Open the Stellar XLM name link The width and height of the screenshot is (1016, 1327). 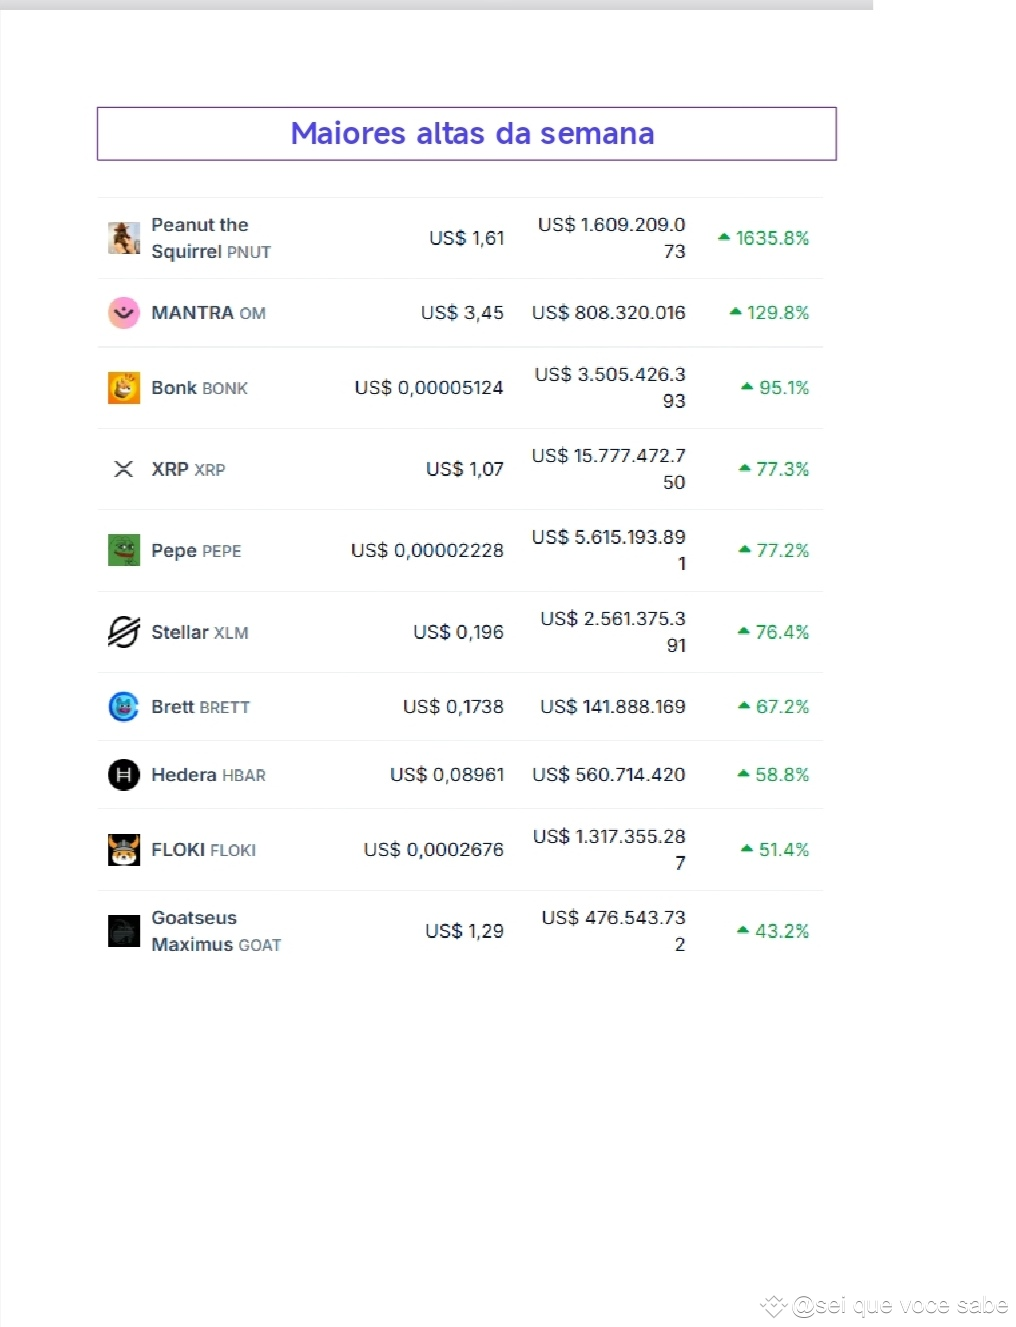[200, 632]
